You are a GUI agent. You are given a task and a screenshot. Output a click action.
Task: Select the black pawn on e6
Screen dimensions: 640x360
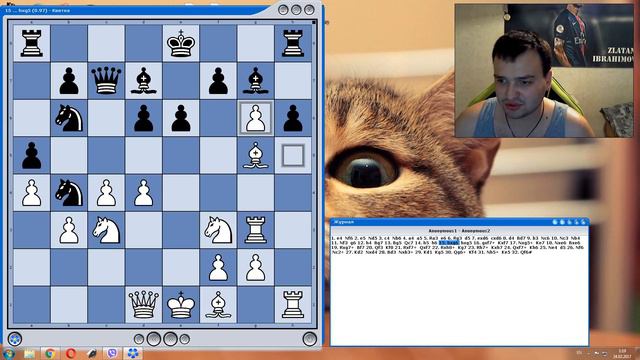(181, 118)
